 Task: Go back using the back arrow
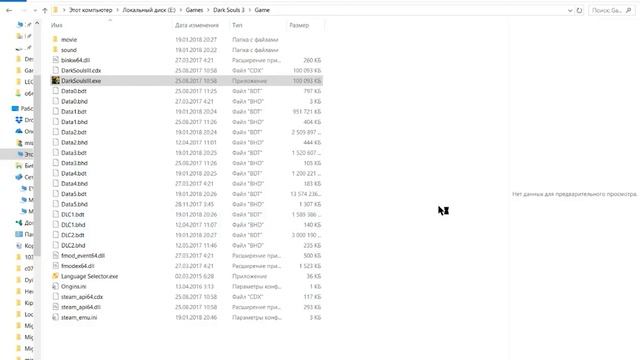pos(9,10)
